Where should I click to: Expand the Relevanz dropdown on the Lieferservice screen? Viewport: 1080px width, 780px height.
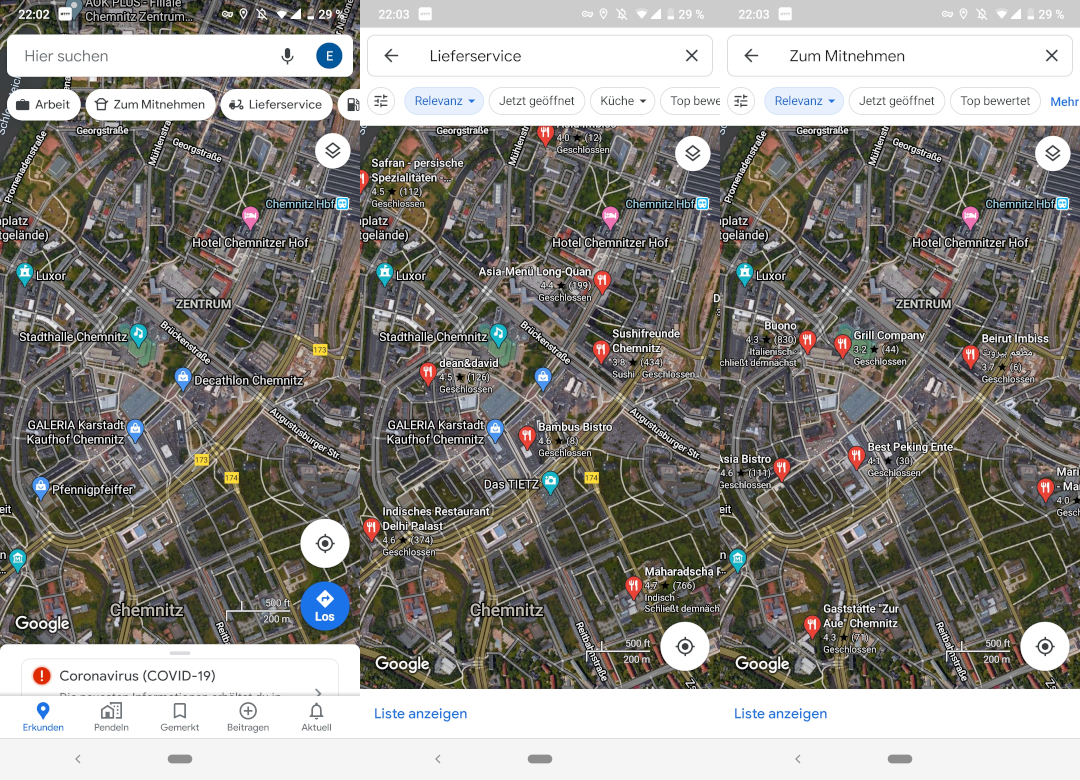[x=444, y=101]
